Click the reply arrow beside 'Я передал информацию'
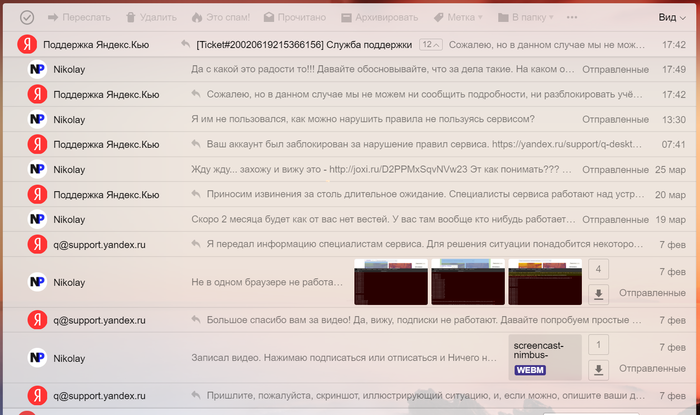 pos(196,244)
